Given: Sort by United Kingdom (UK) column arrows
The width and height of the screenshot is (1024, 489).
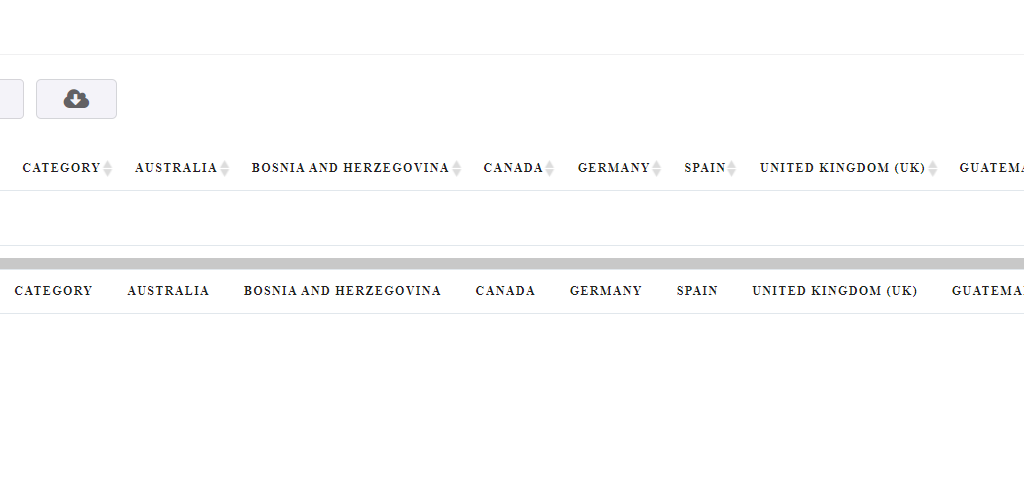Looking at the screenshot, I should tap(933, 168).
